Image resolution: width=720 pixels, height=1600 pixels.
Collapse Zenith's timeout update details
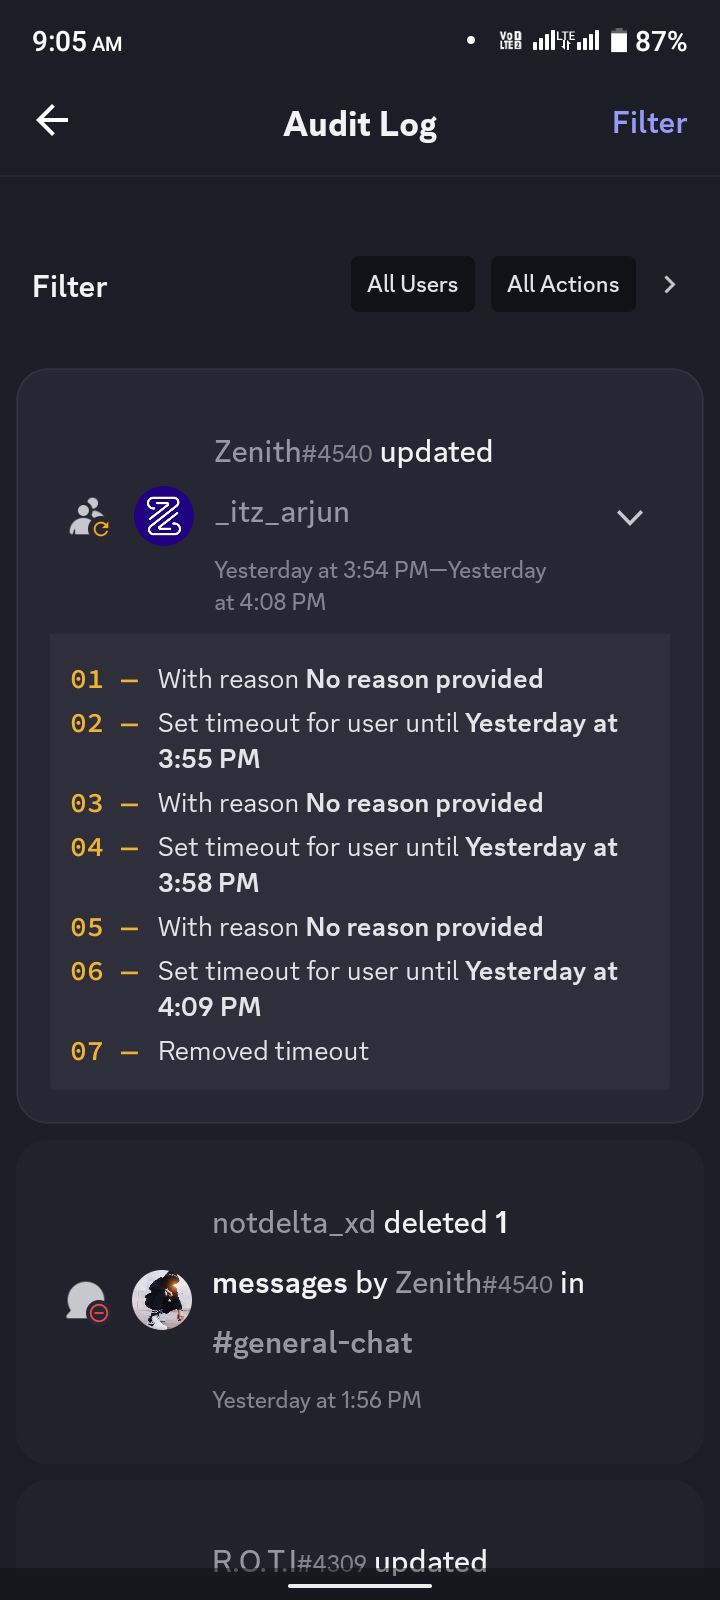click(x=630, y=517)
